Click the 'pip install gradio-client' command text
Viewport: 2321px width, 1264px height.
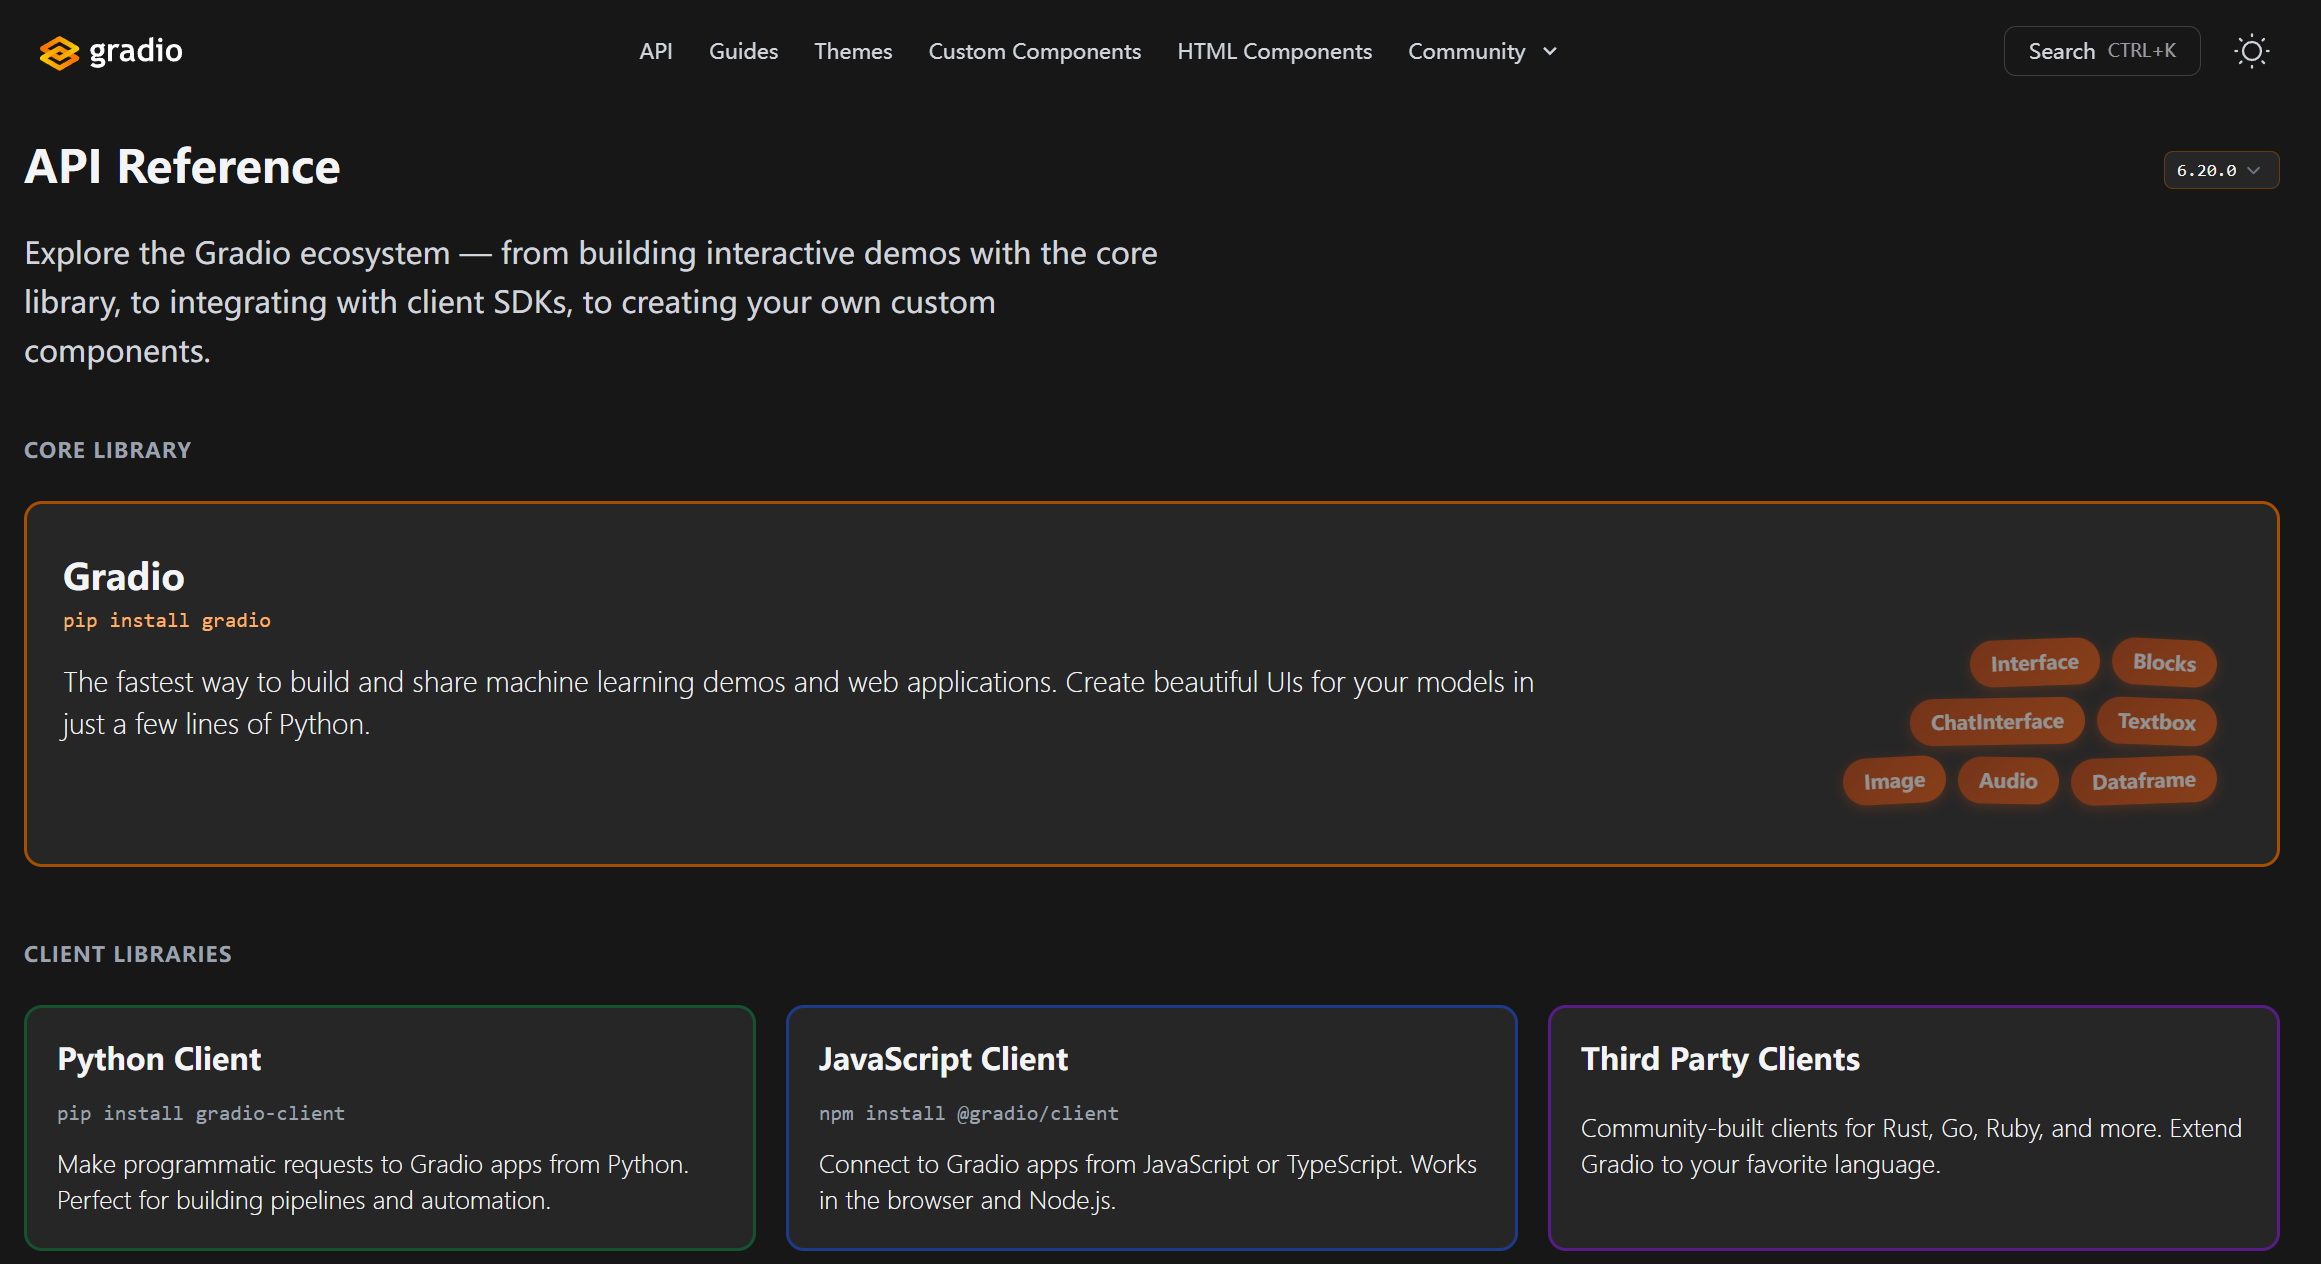coord(201,1113)
